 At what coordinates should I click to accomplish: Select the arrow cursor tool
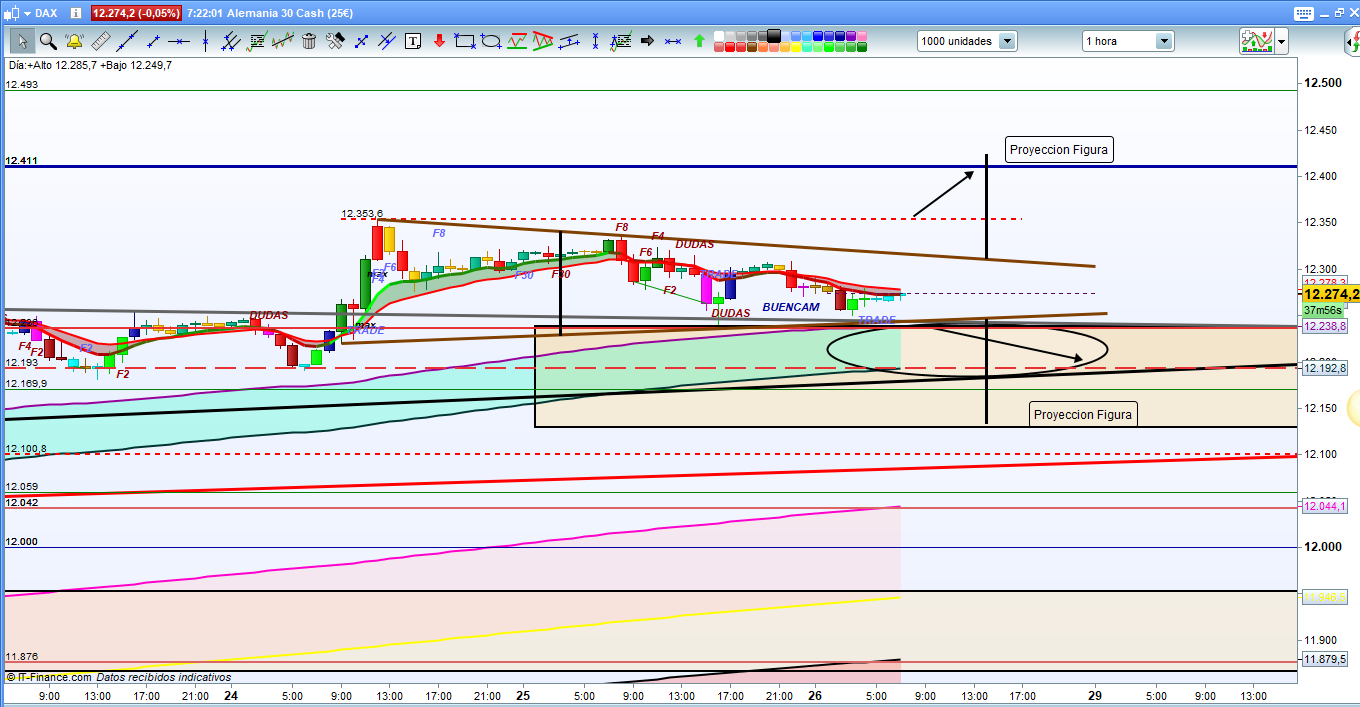tap(22, 41)
